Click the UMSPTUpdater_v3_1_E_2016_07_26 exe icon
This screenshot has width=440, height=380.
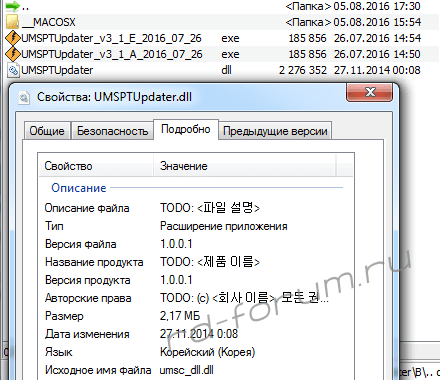[13, 38]
